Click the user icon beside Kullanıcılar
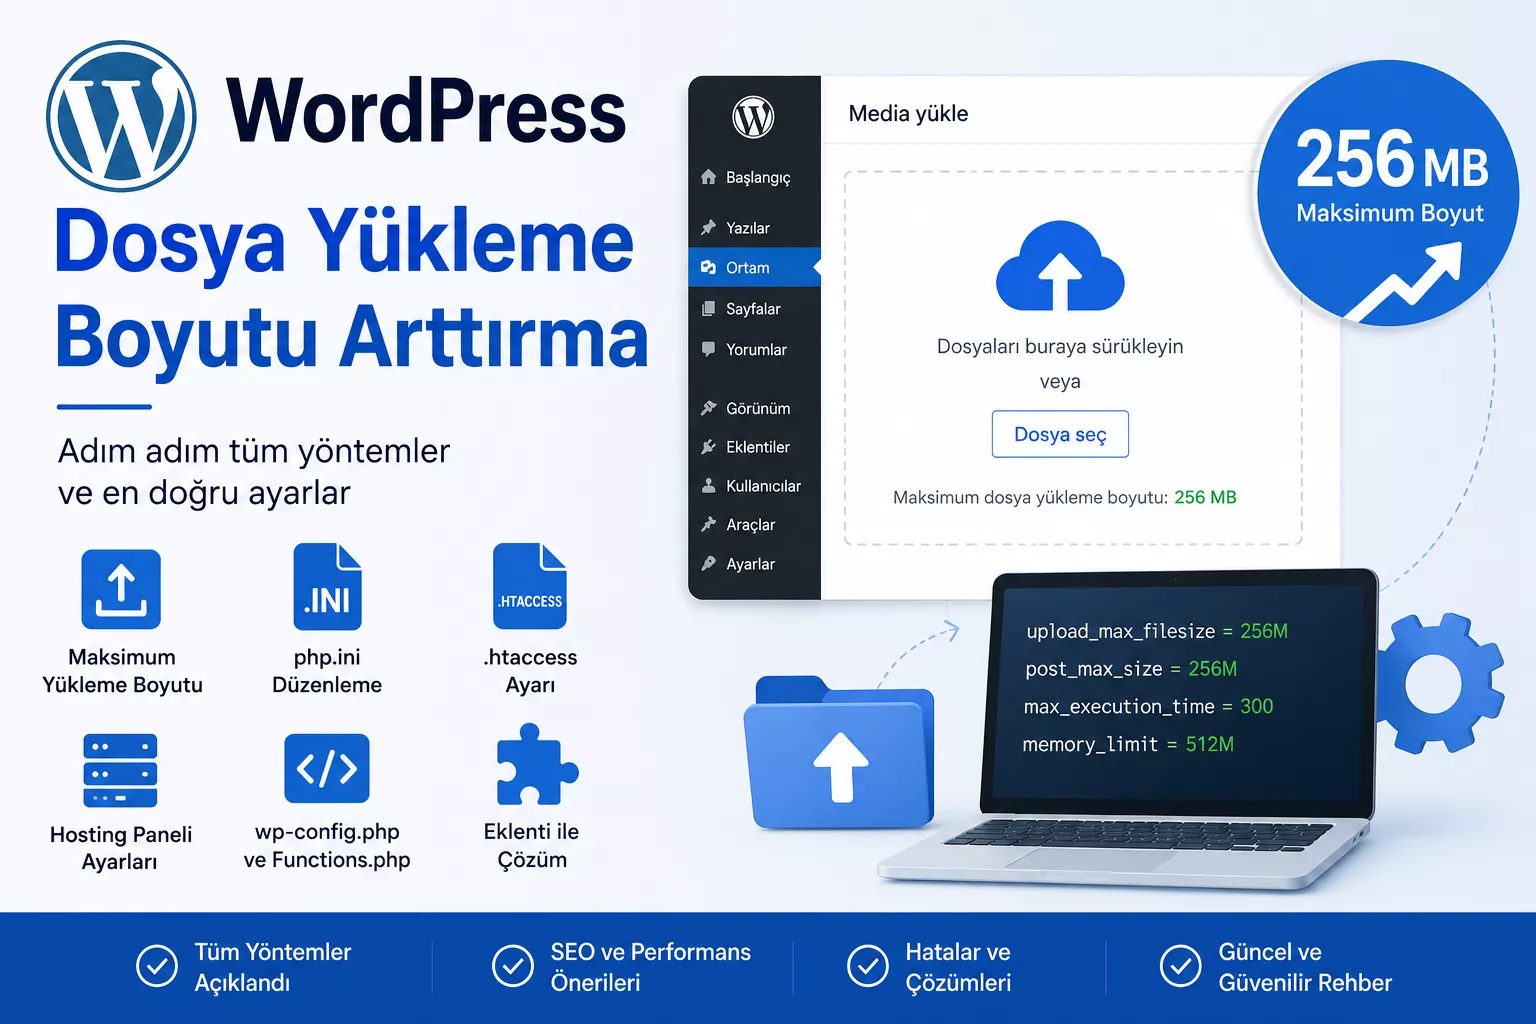The image size is (1536, 1024). click(709, 486)
